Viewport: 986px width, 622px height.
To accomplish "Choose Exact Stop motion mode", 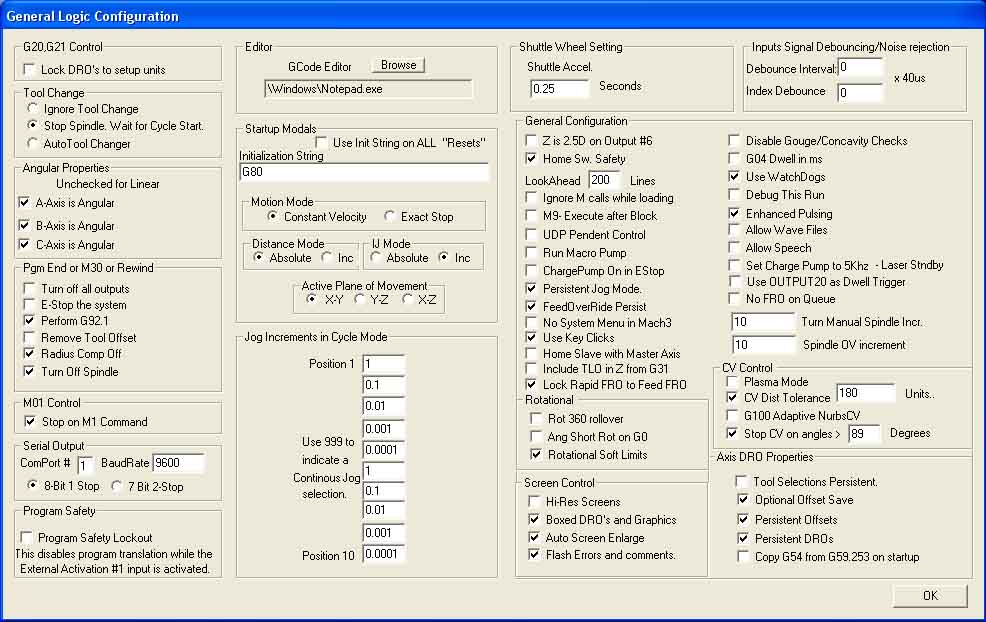I will point(390,216).
